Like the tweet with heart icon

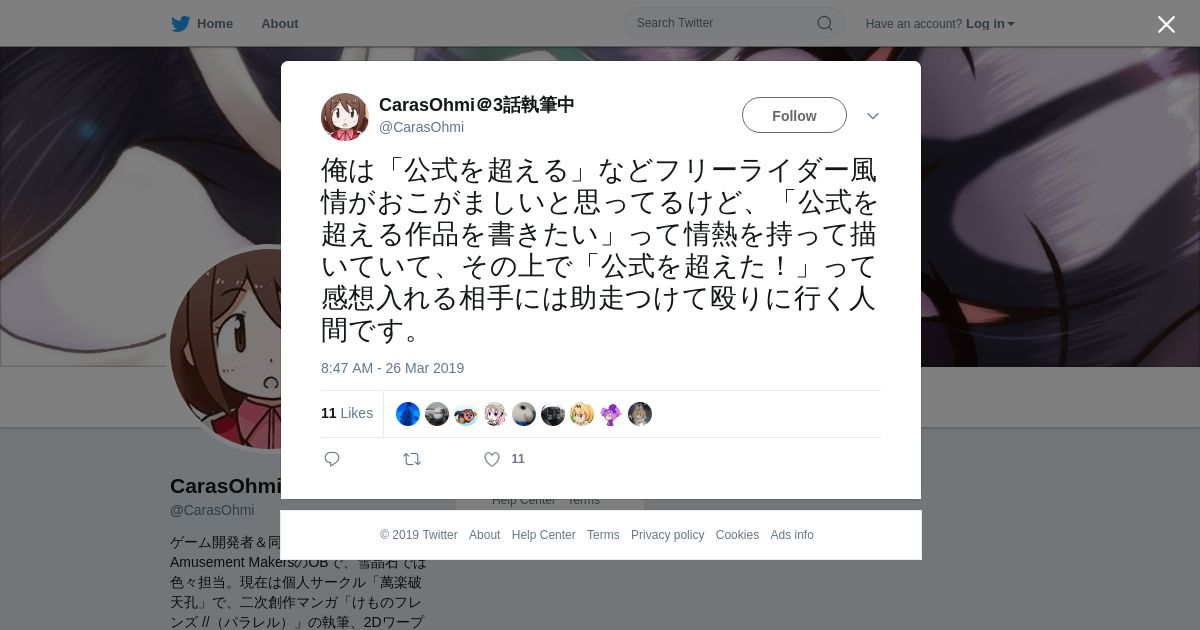tap(492, 459)
